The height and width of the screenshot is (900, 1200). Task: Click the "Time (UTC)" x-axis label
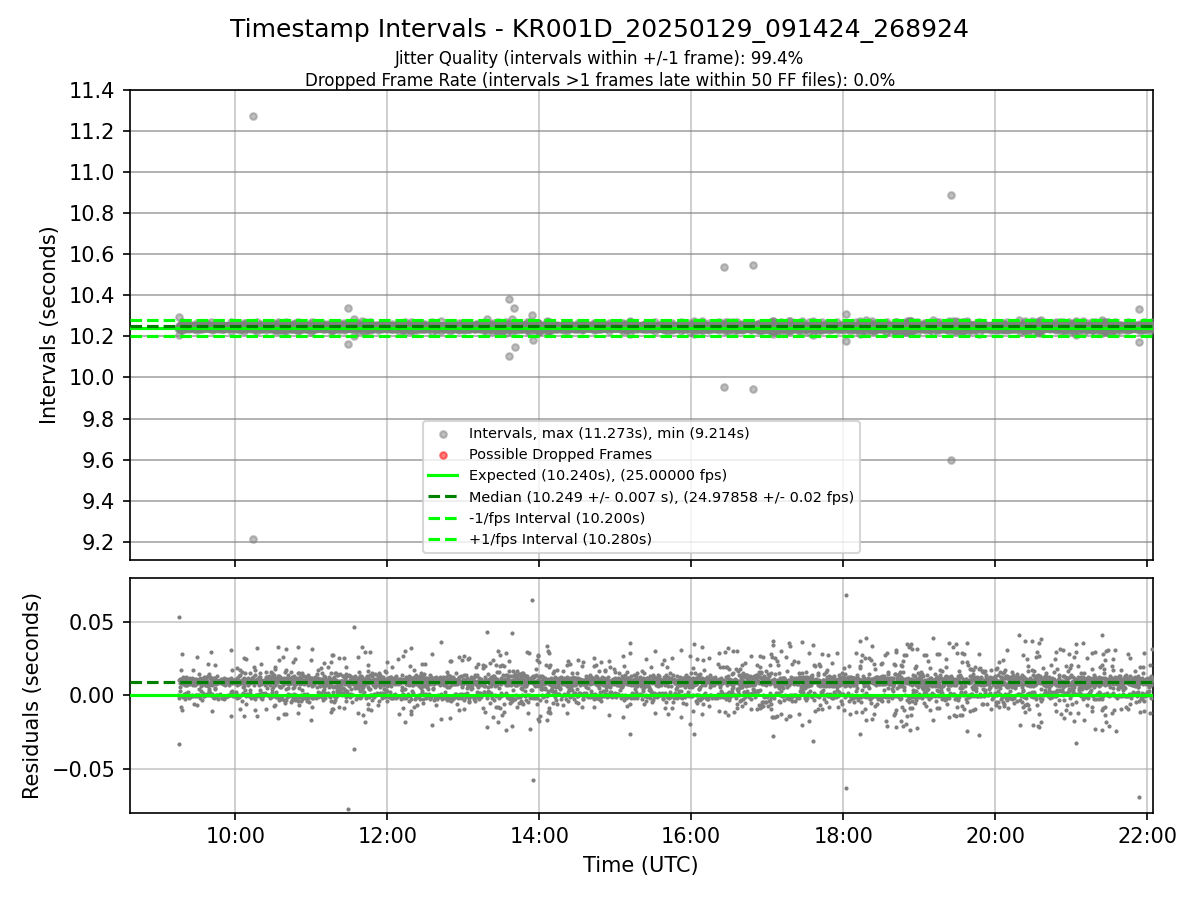pos(641,865)
